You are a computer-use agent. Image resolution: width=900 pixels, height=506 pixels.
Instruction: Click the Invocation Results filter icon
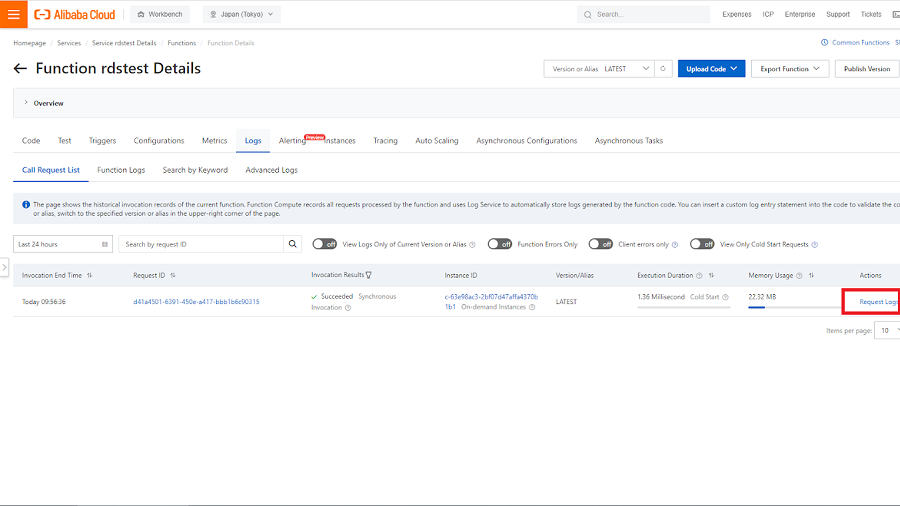point(368,275)
